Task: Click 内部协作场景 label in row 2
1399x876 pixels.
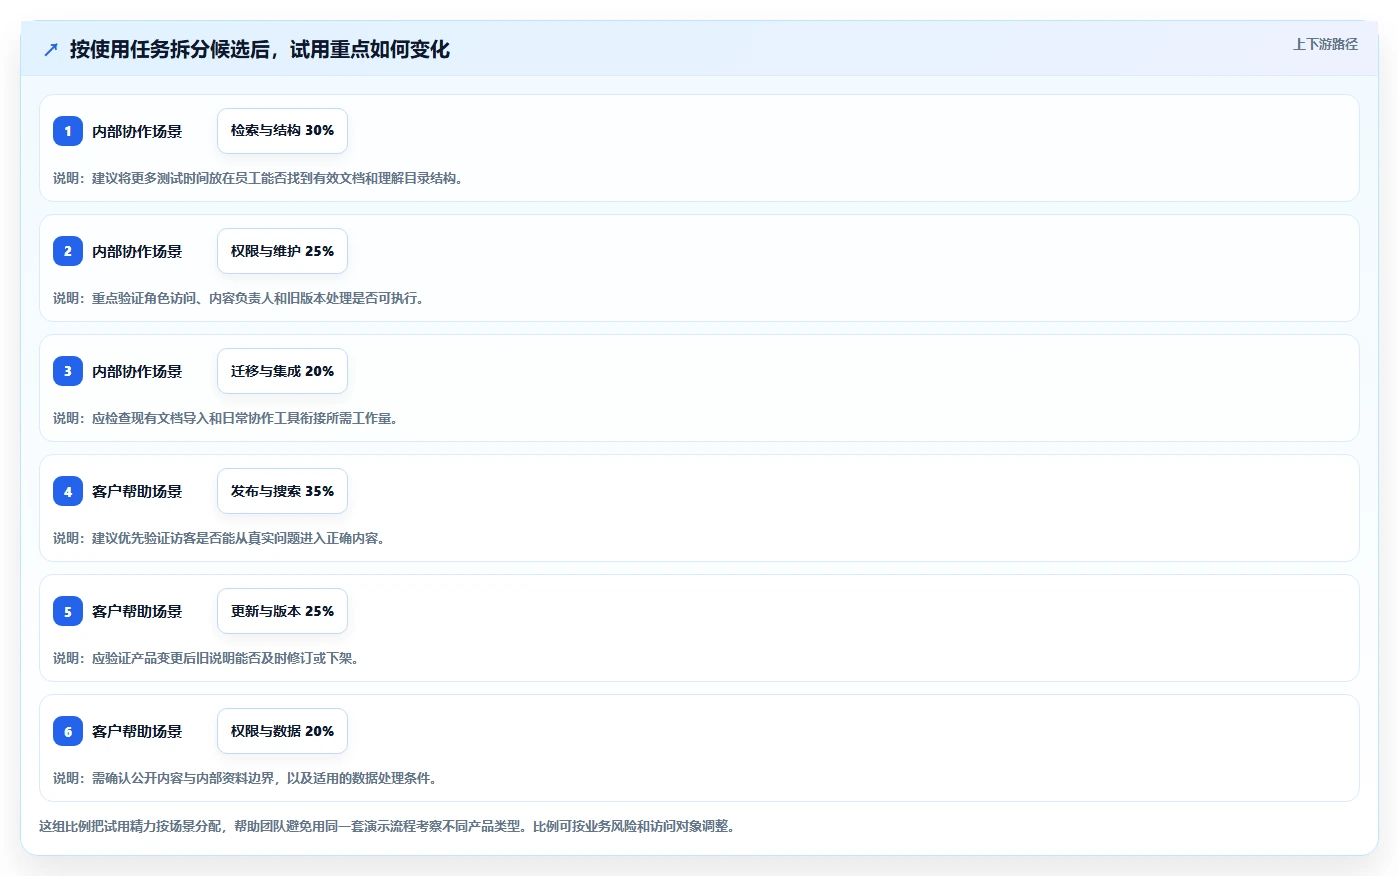Action: tap(137, 251)
